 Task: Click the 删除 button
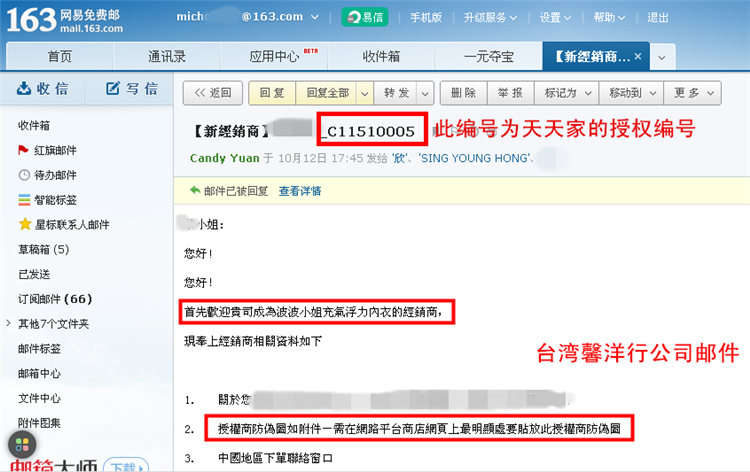click(x=463, y=93)
